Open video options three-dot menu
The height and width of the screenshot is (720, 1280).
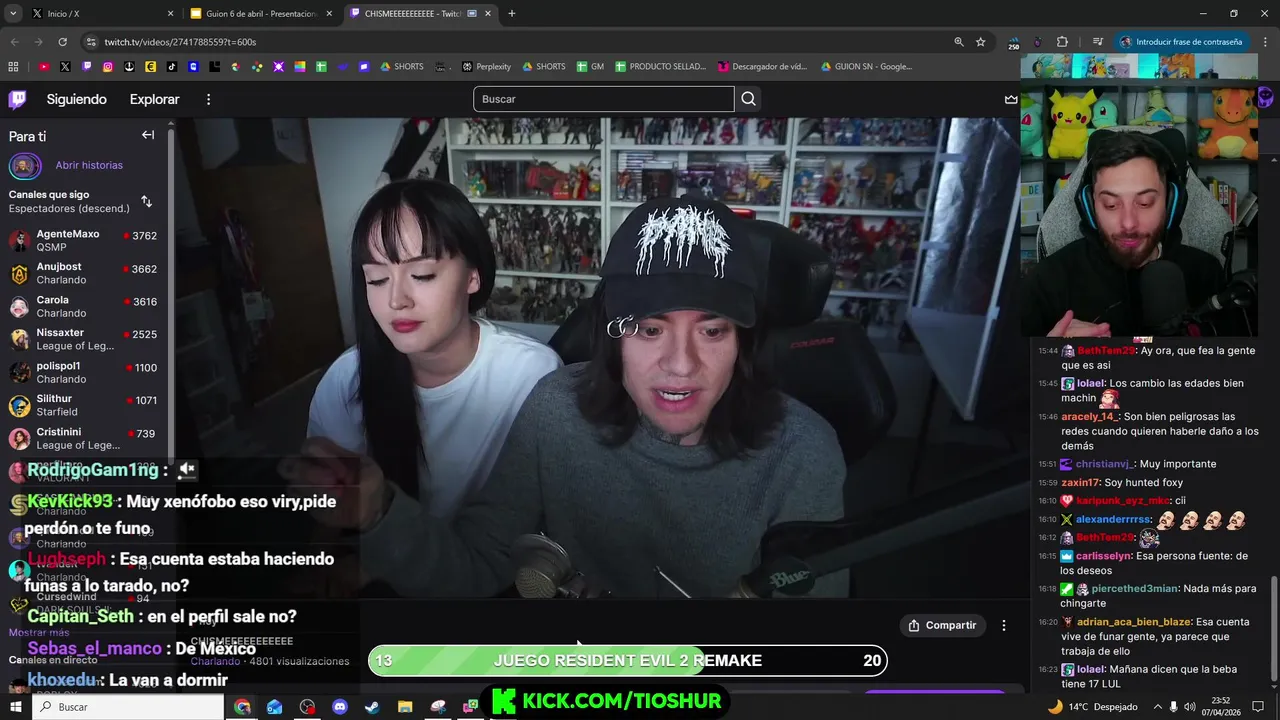coord(1004,625)
